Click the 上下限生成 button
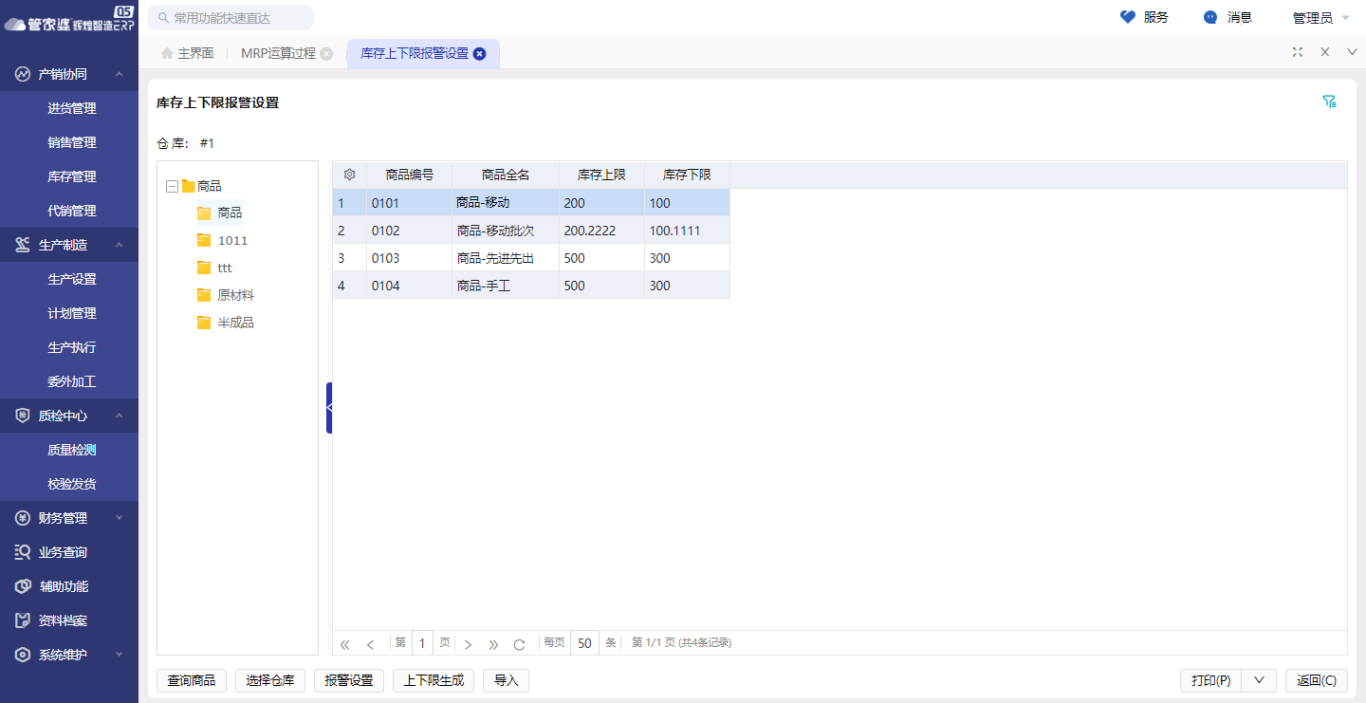This screenshot has height=703, width=1366. (x=433, y=681)
